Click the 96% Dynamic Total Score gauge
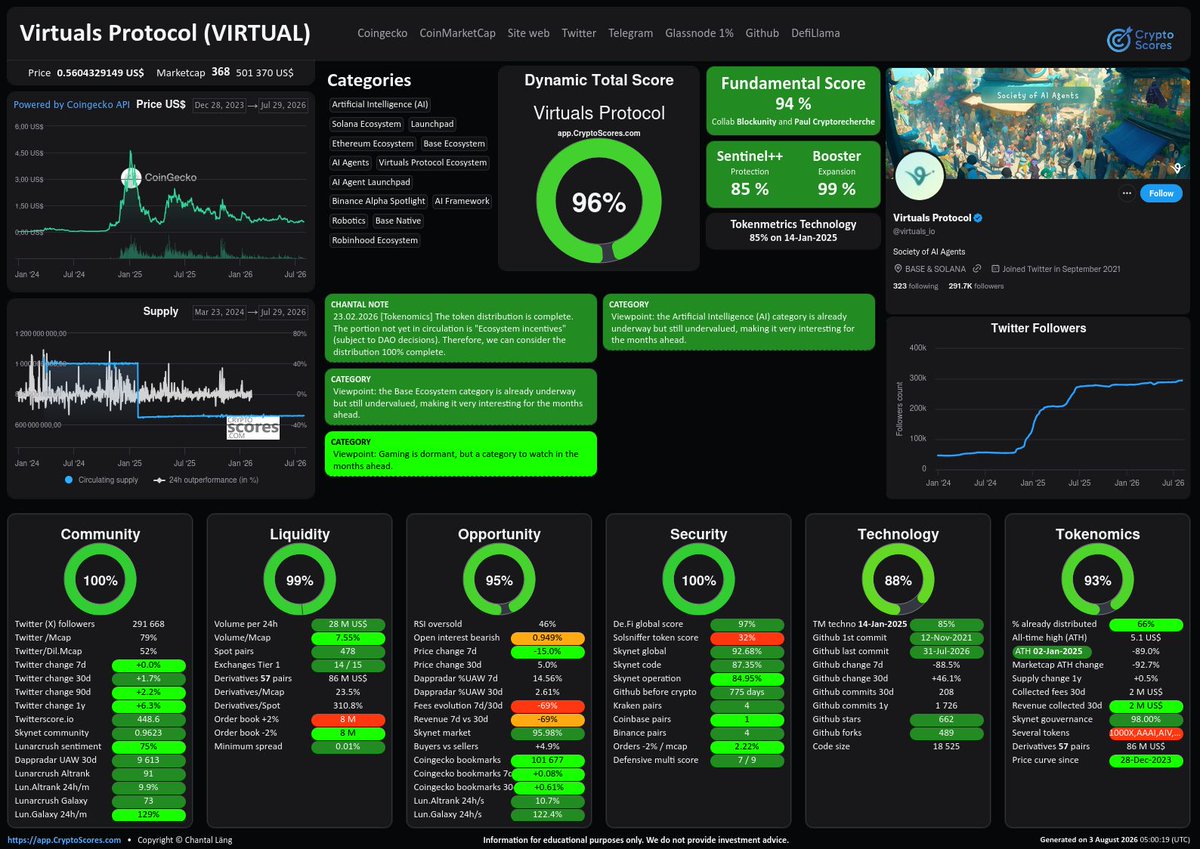Image resolution: width=1200 pixels, height=849 pixels. [x=598, y=202]
